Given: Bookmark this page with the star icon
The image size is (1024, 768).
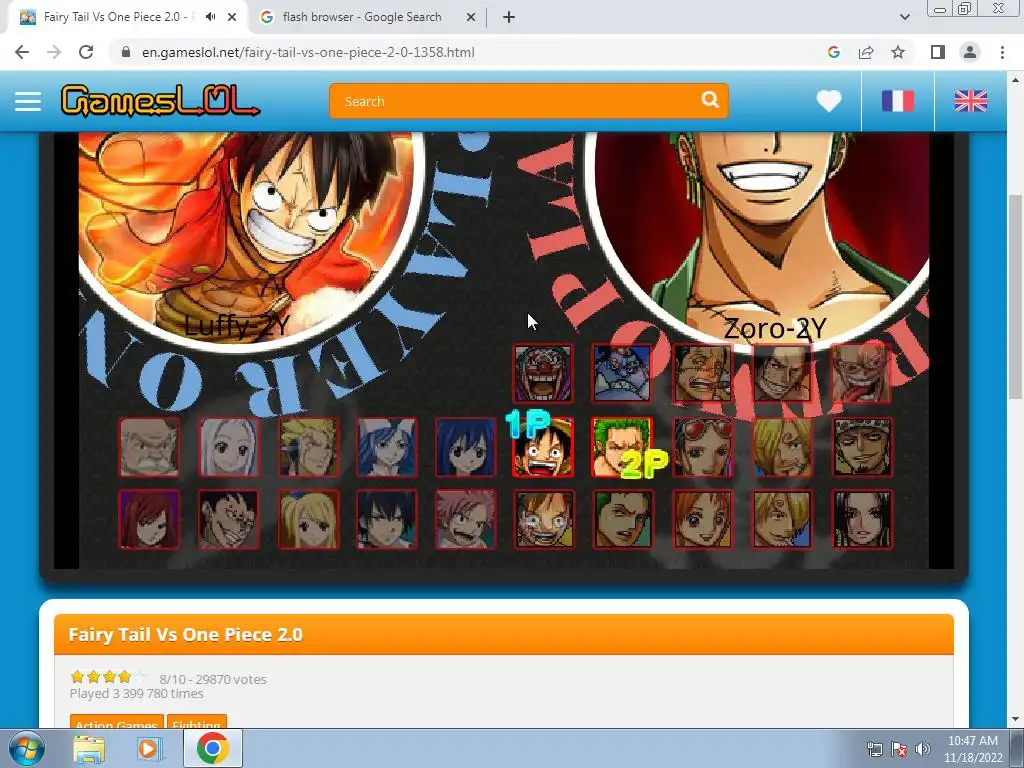Looking at the screenshot, I should point(898,52).
